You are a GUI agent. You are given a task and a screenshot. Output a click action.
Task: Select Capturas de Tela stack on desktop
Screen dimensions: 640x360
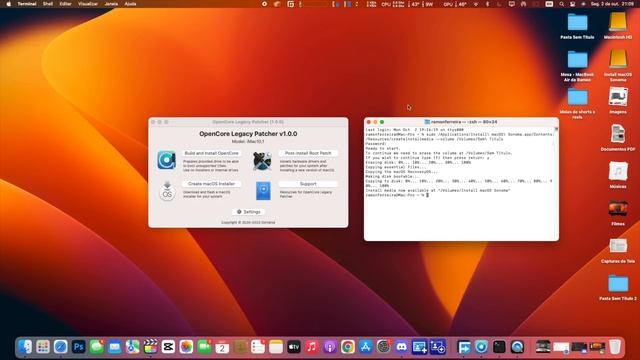click(x=618, y=250)
